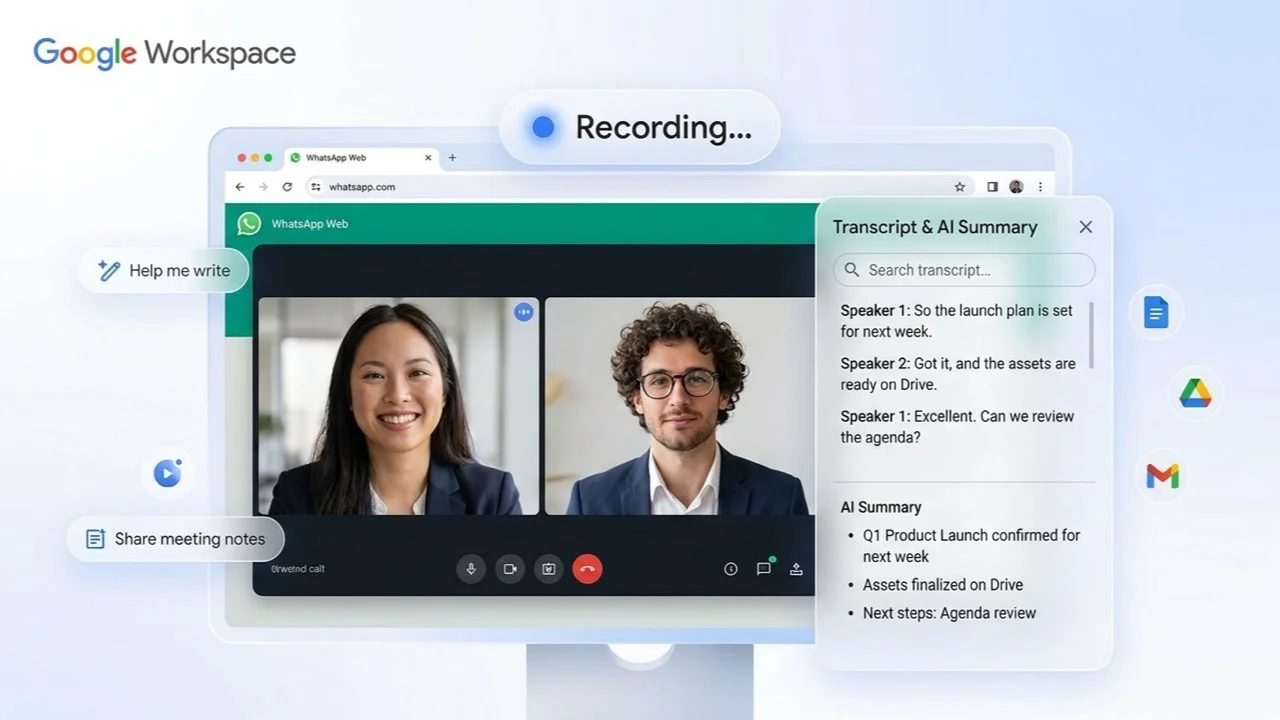End the call with the red button
This screenshot has width=1280, height=720.
pyautogui.click(x=587, y=569)
